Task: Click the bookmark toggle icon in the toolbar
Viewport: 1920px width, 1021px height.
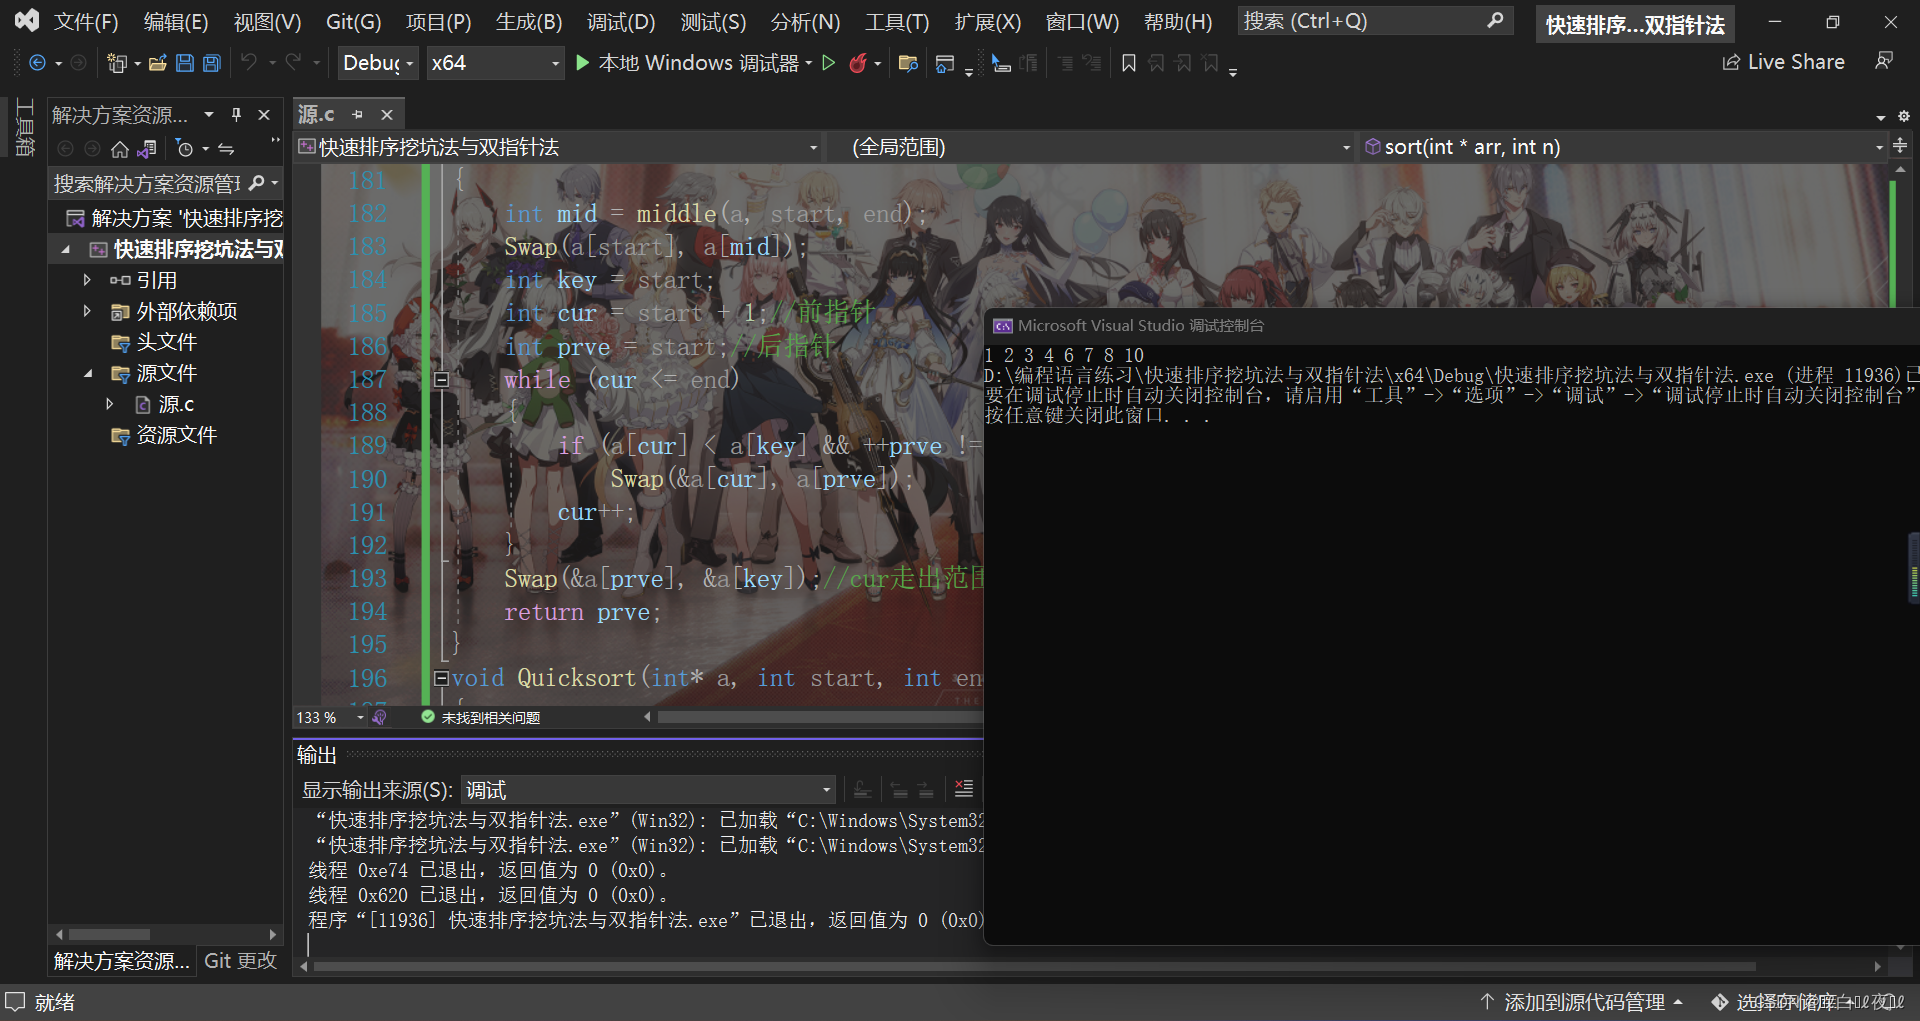Action: click(1129, 63)
